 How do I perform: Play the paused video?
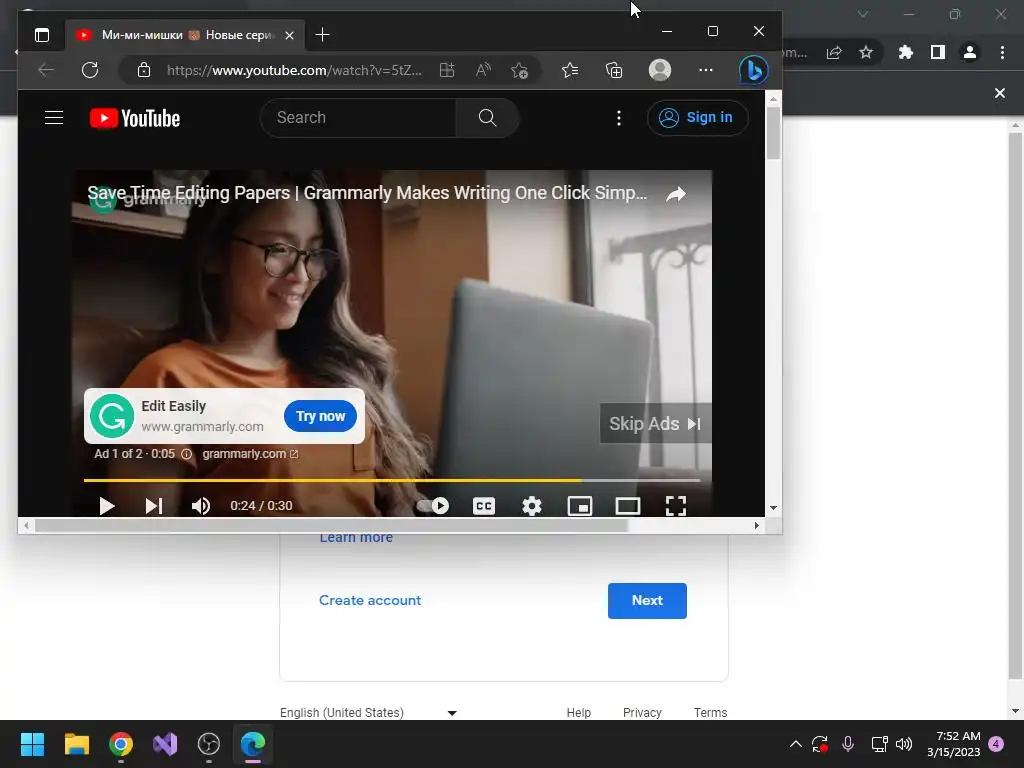pyautogui.click(x=106, y=505)
